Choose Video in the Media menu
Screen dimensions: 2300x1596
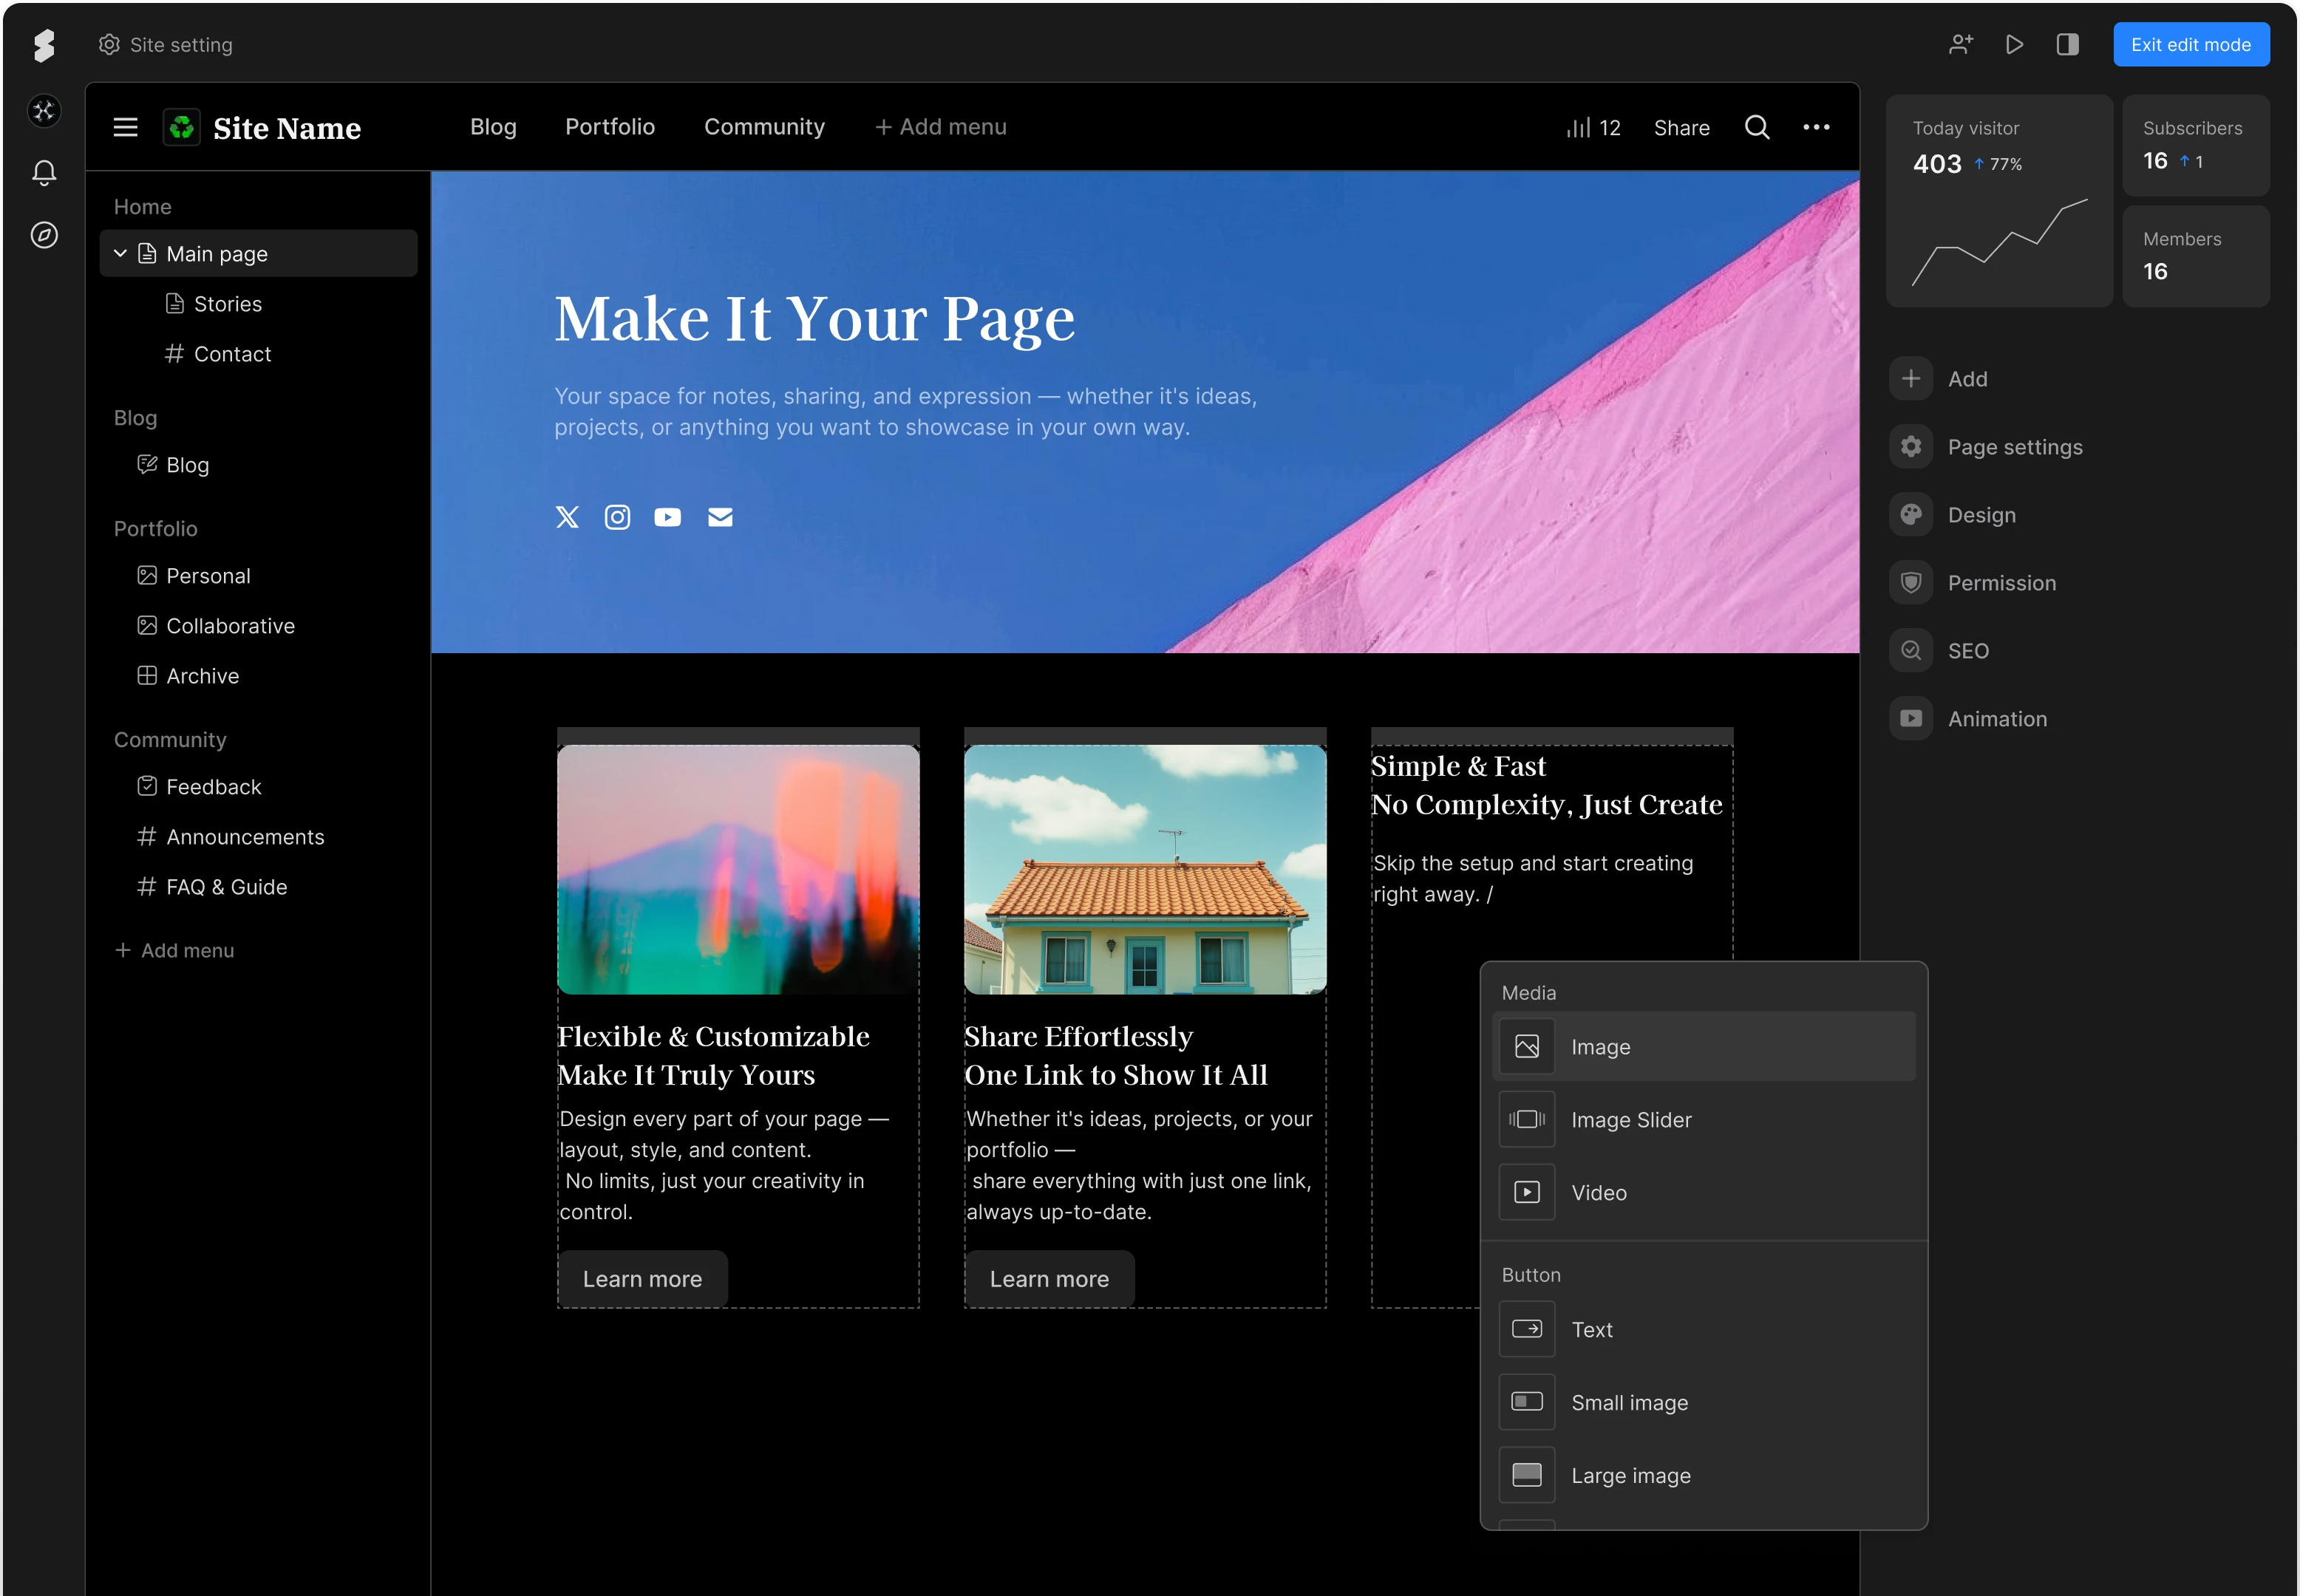pyautogui.click(x=1598, y=1193)
